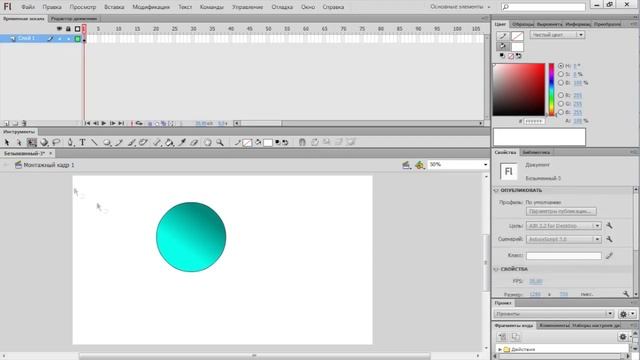Image resolution: width=640 pixels, height=360 pixels.
Task: Open the Правка menu
Action: coord(52,7)
